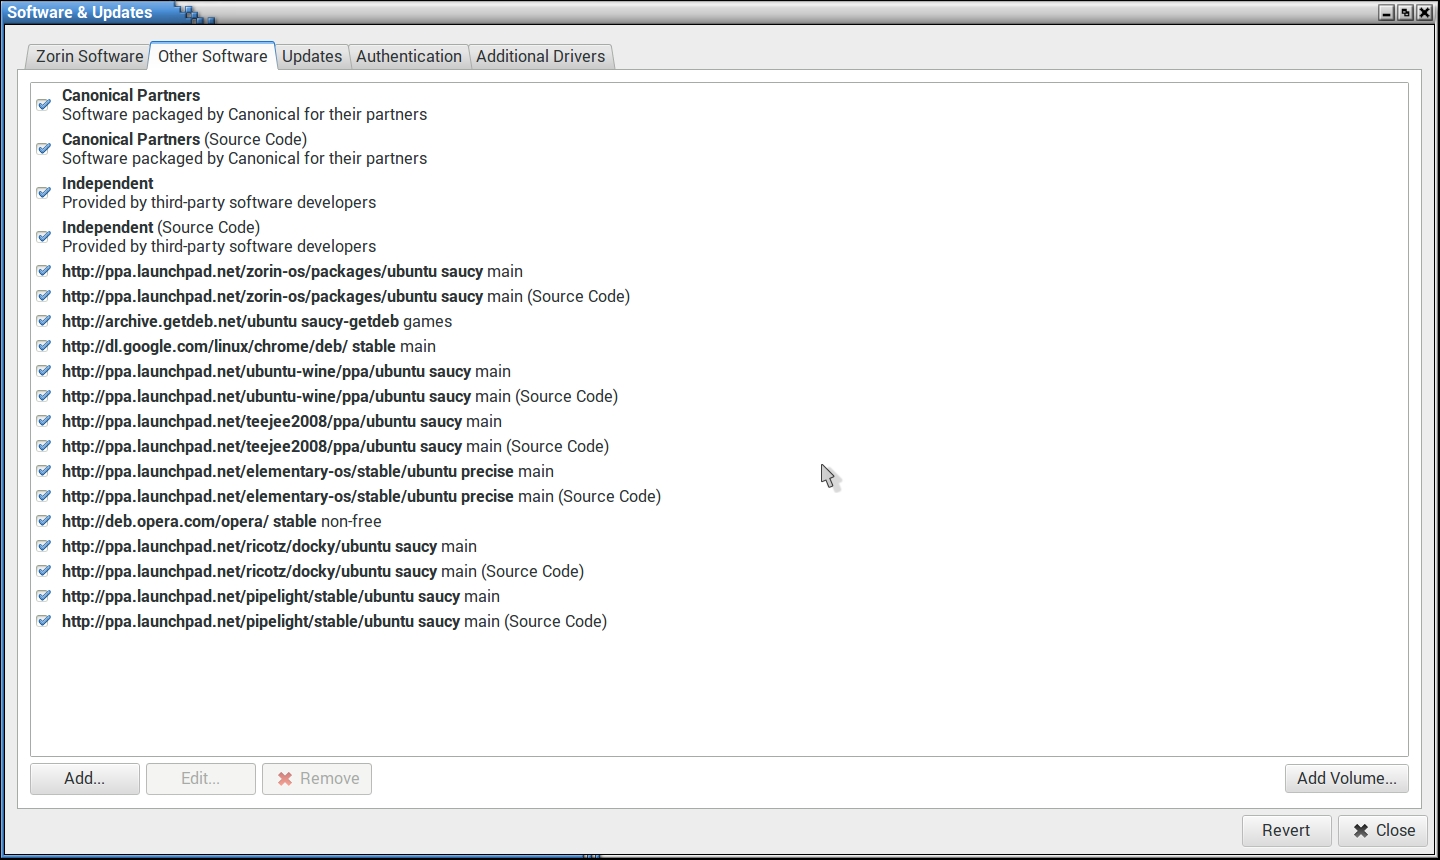
Task: Disable the Google Chrome stable repository checkbox
Action: tap(44, 346)
